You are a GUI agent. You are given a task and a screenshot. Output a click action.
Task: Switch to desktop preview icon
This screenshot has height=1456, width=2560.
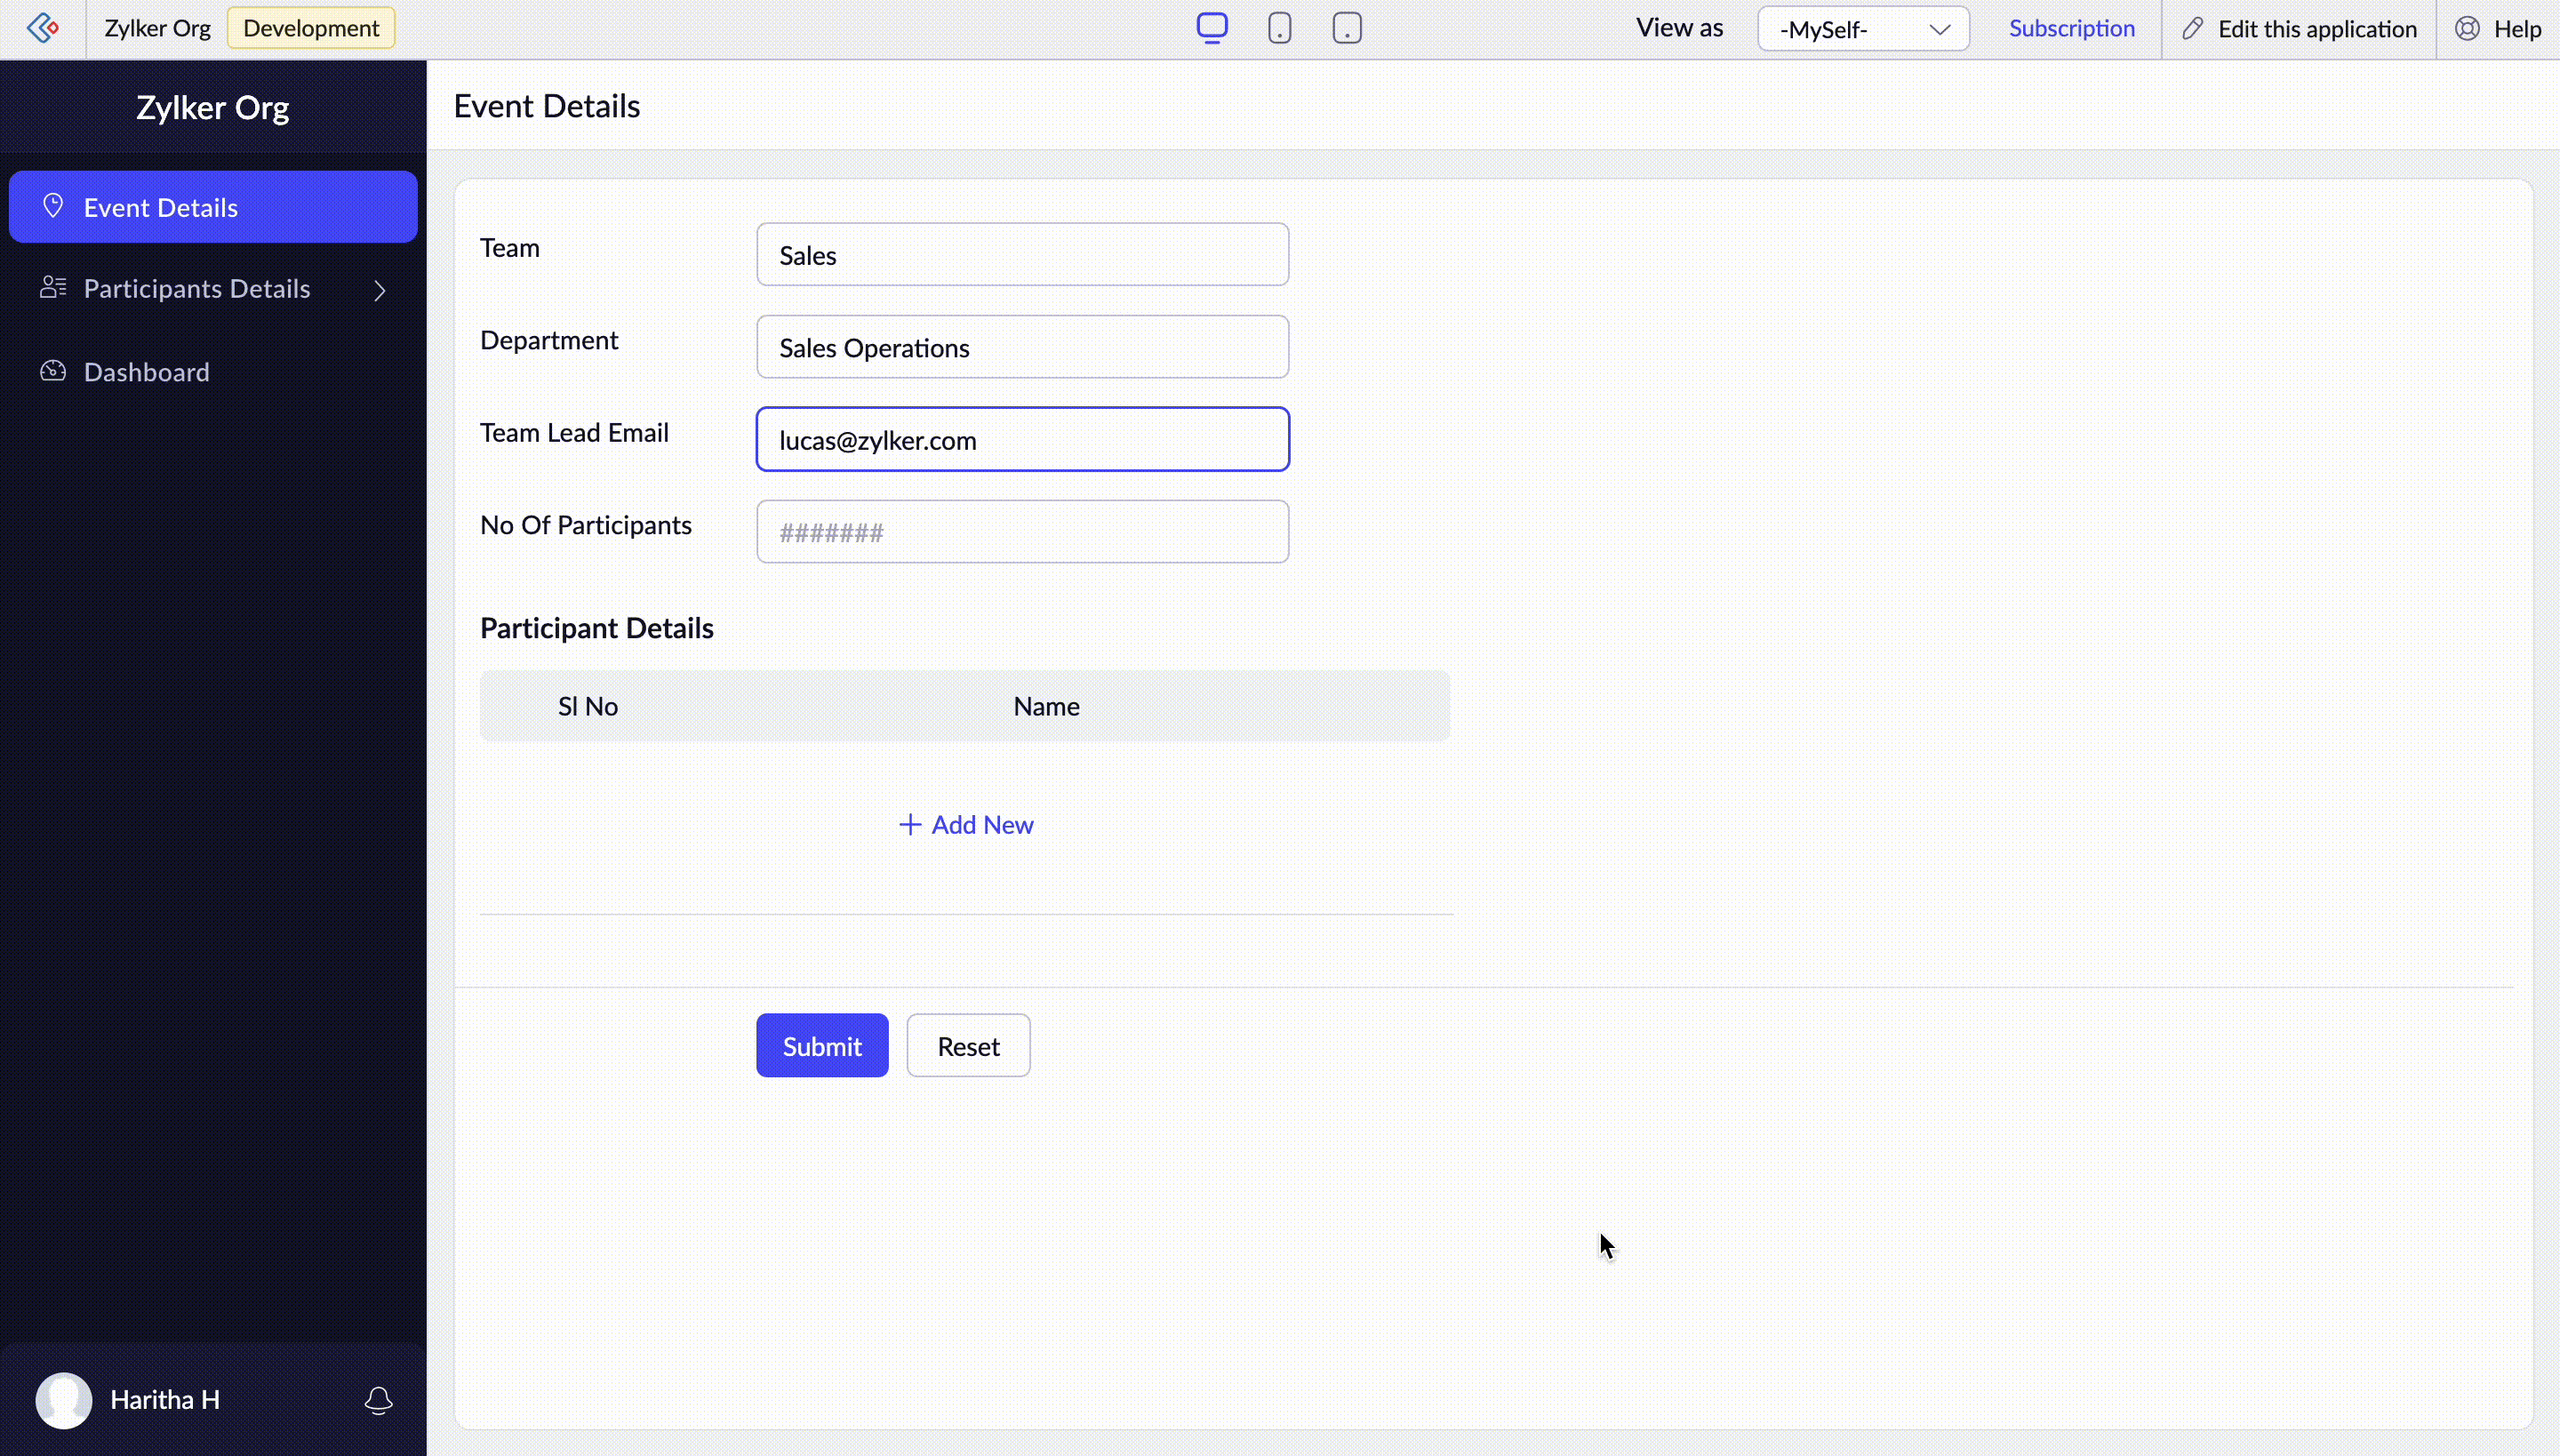(x=1212, y=28)
